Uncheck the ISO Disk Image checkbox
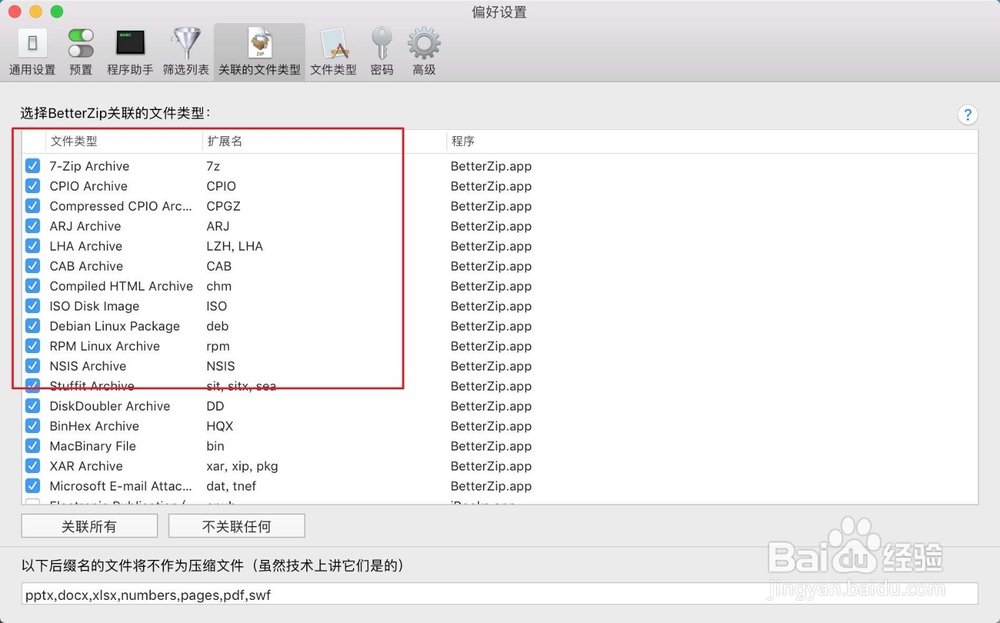This screenshot has width=1000, height=623. pyautogui.click(x=33, y=306)
